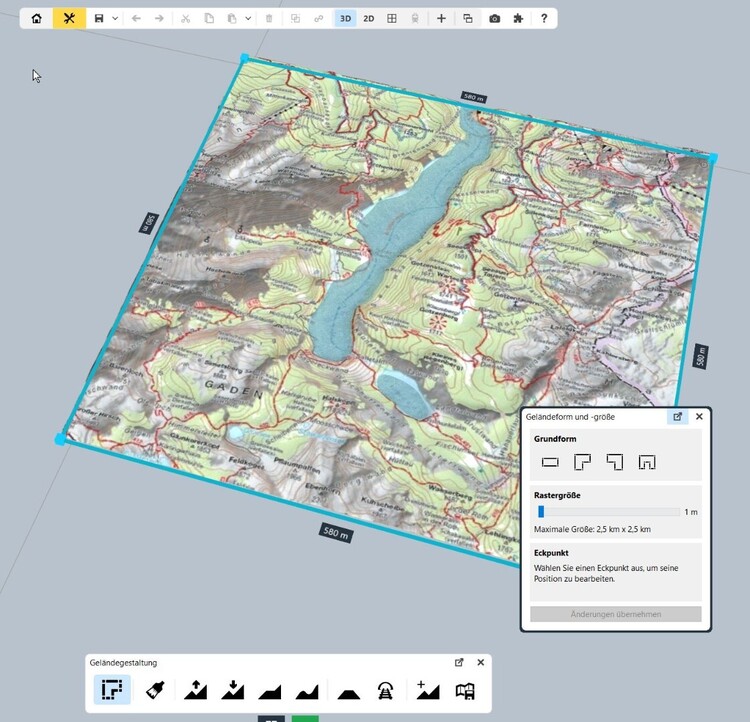Toggle the grid view icon

click(x=392, y=19)
